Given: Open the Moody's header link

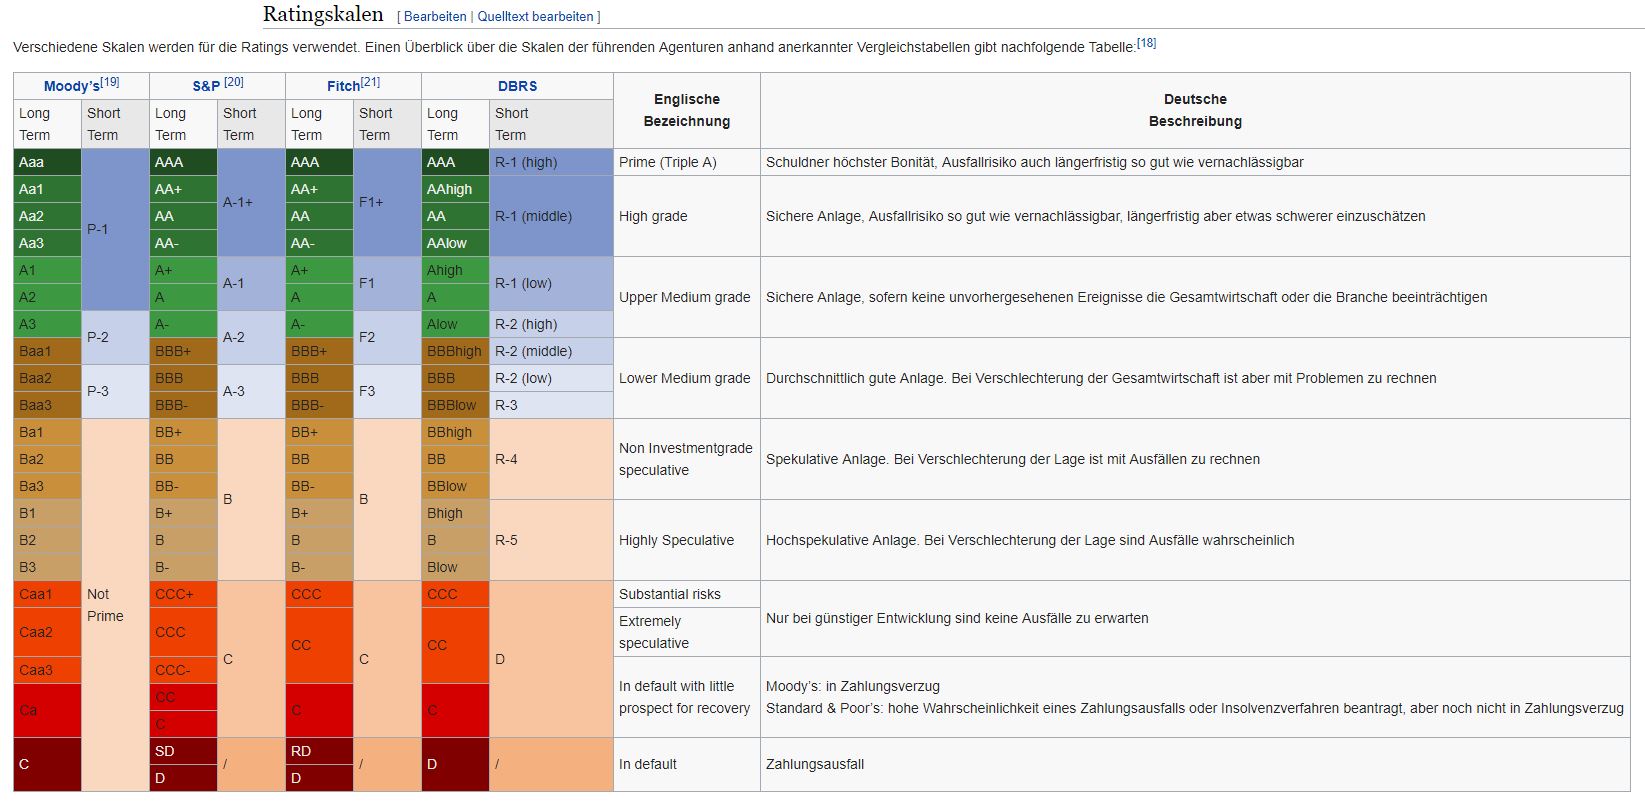Looking at the screenshot, I should tap(71, 87).
